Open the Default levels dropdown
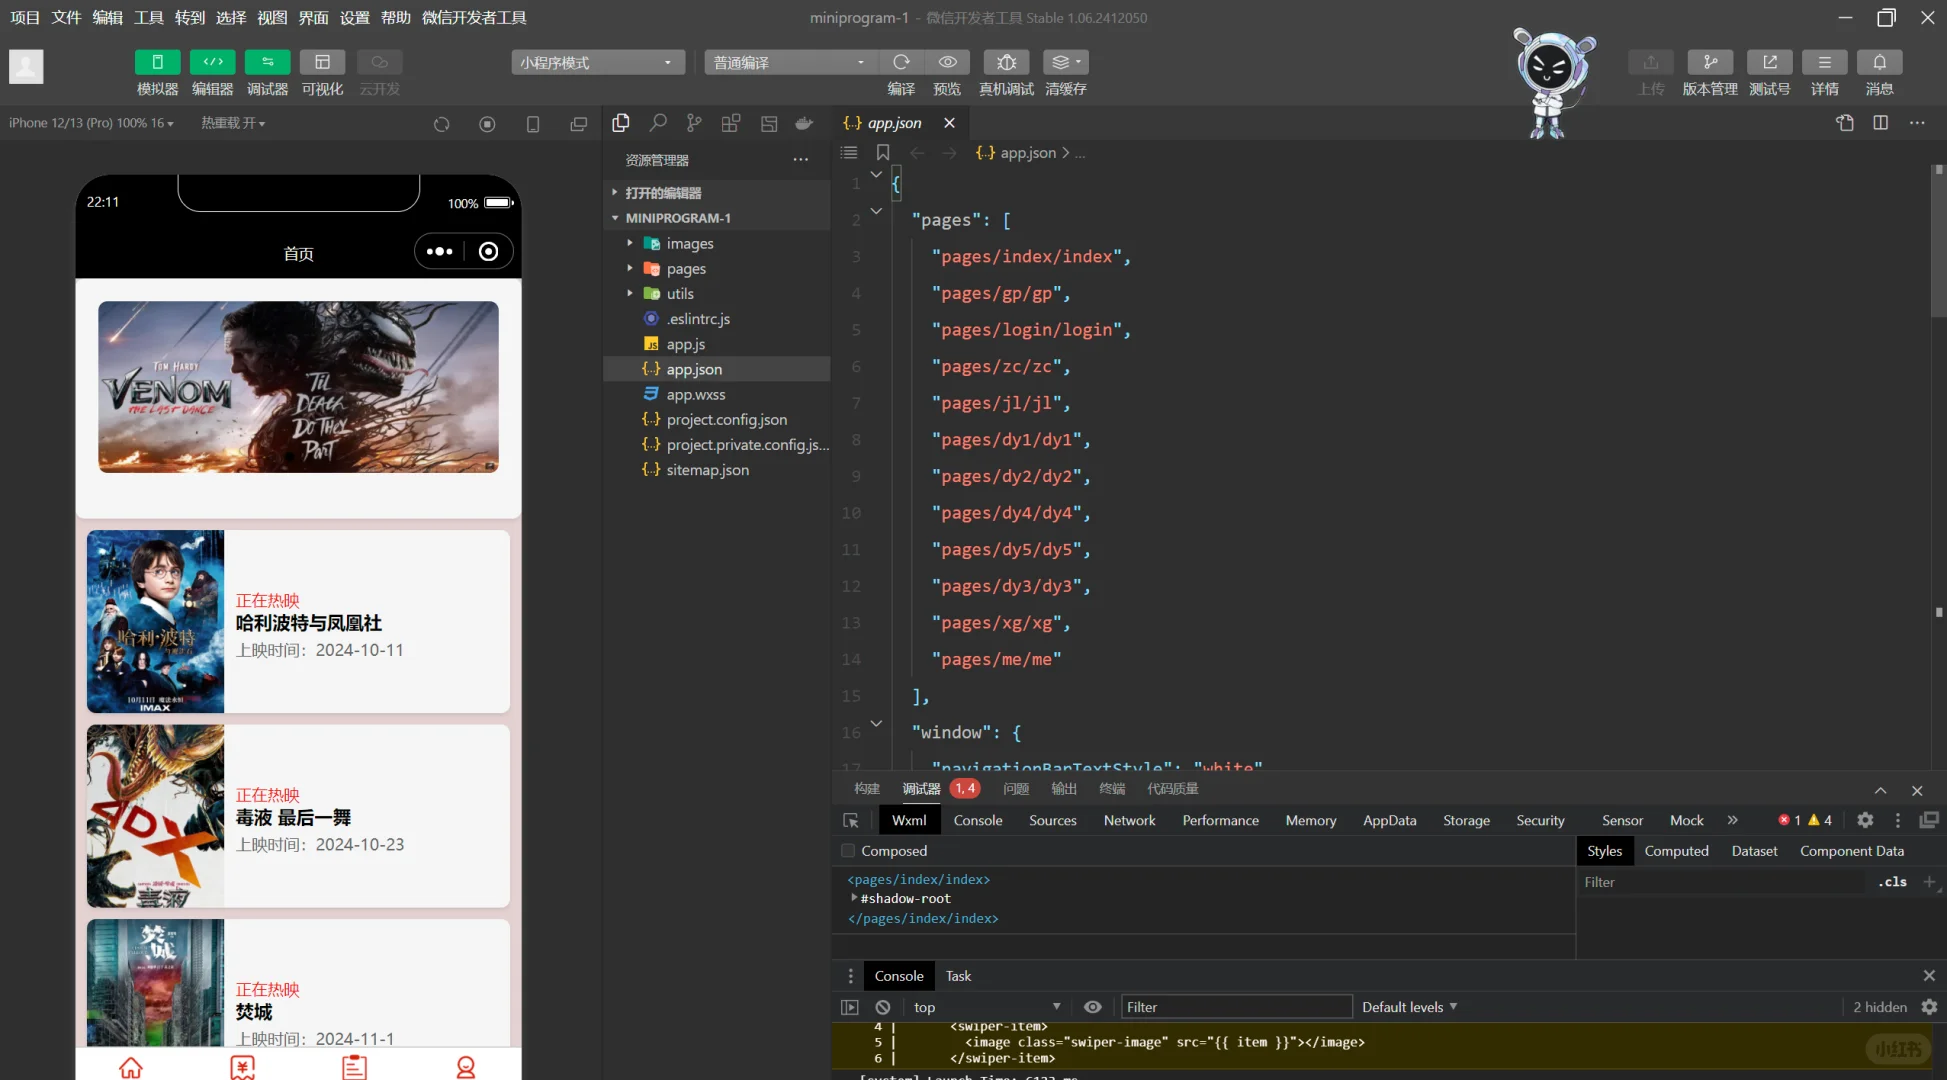The width and height of the screenshot is (1947, 1080). coord(1409,1007)
